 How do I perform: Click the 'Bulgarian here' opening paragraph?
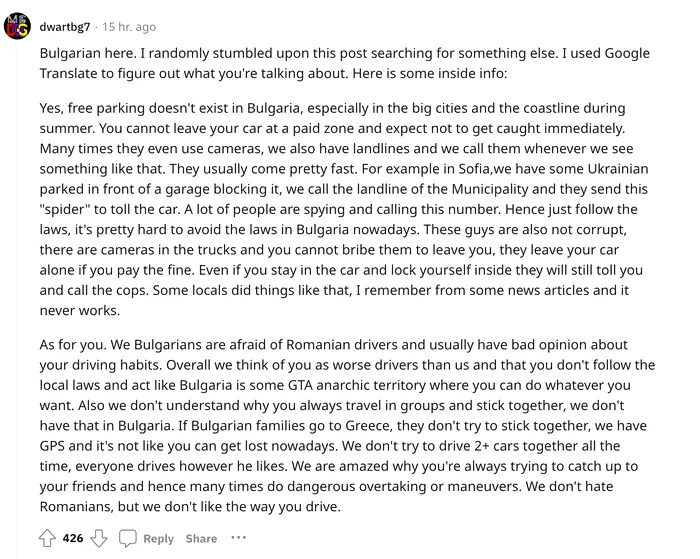[x=344, y=63]
